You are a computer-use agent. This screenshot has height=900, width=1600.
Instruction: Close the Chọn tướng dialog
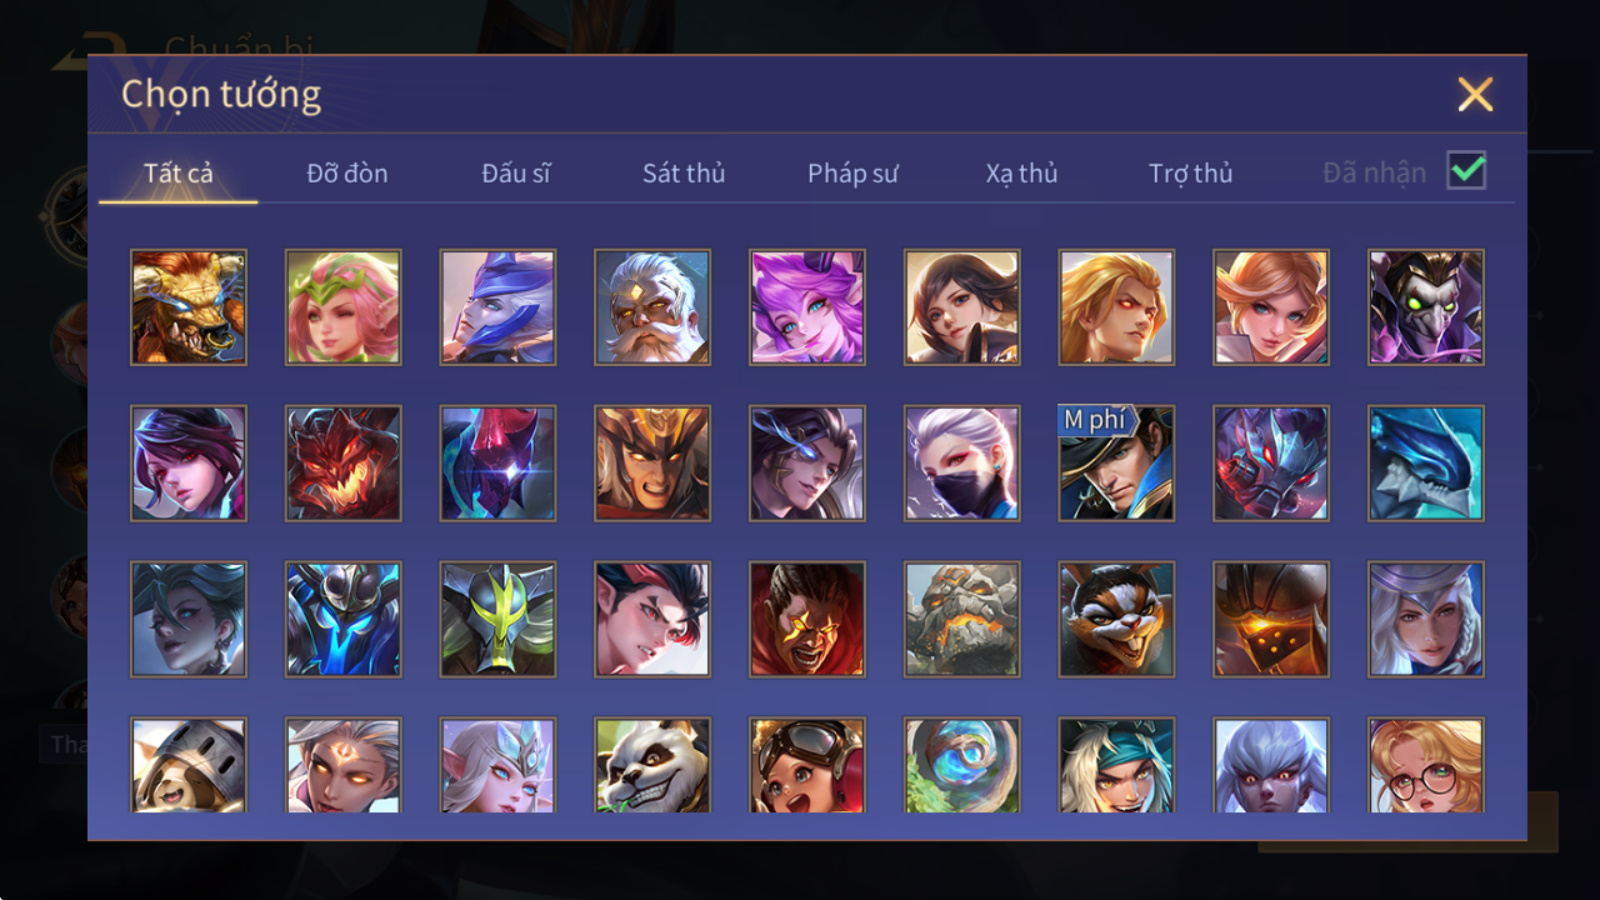(1475, 95)
